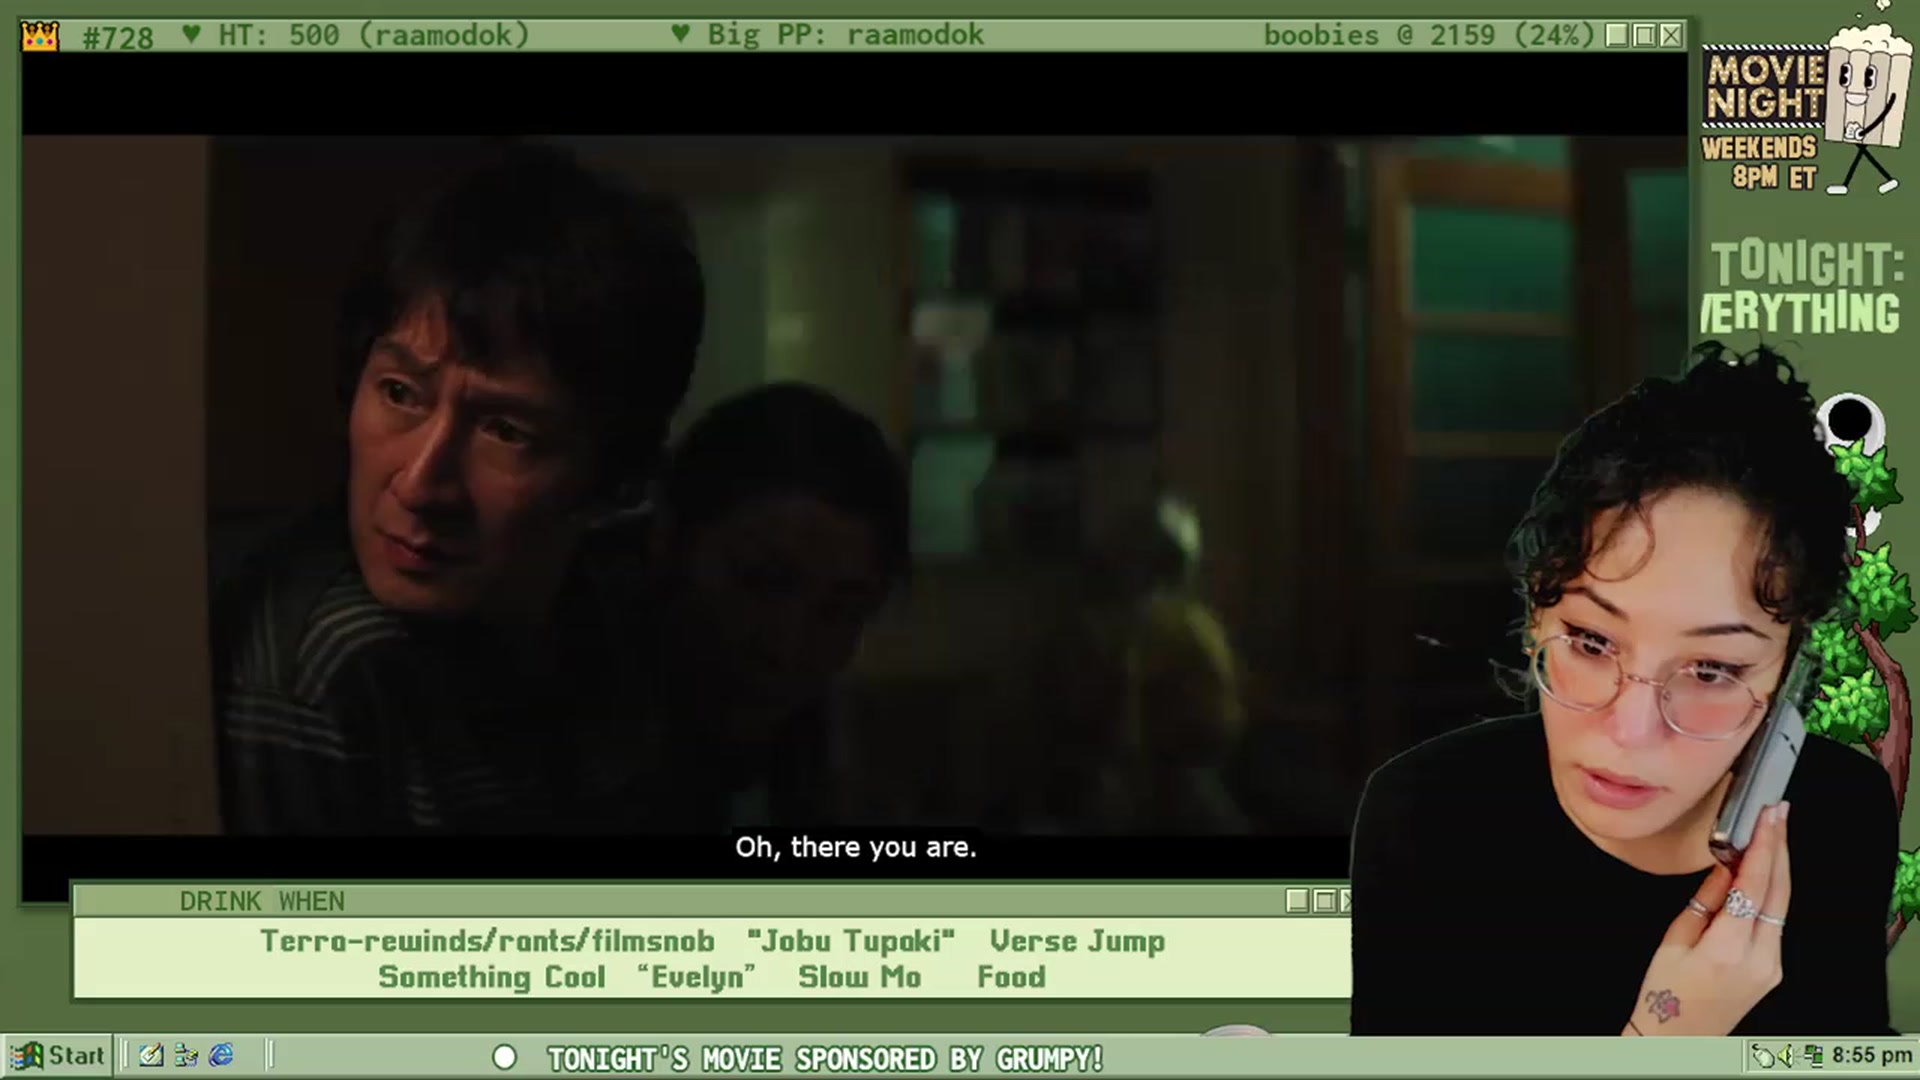
Task: Minimize the movie player window
Action: (x=1617, y=36)
